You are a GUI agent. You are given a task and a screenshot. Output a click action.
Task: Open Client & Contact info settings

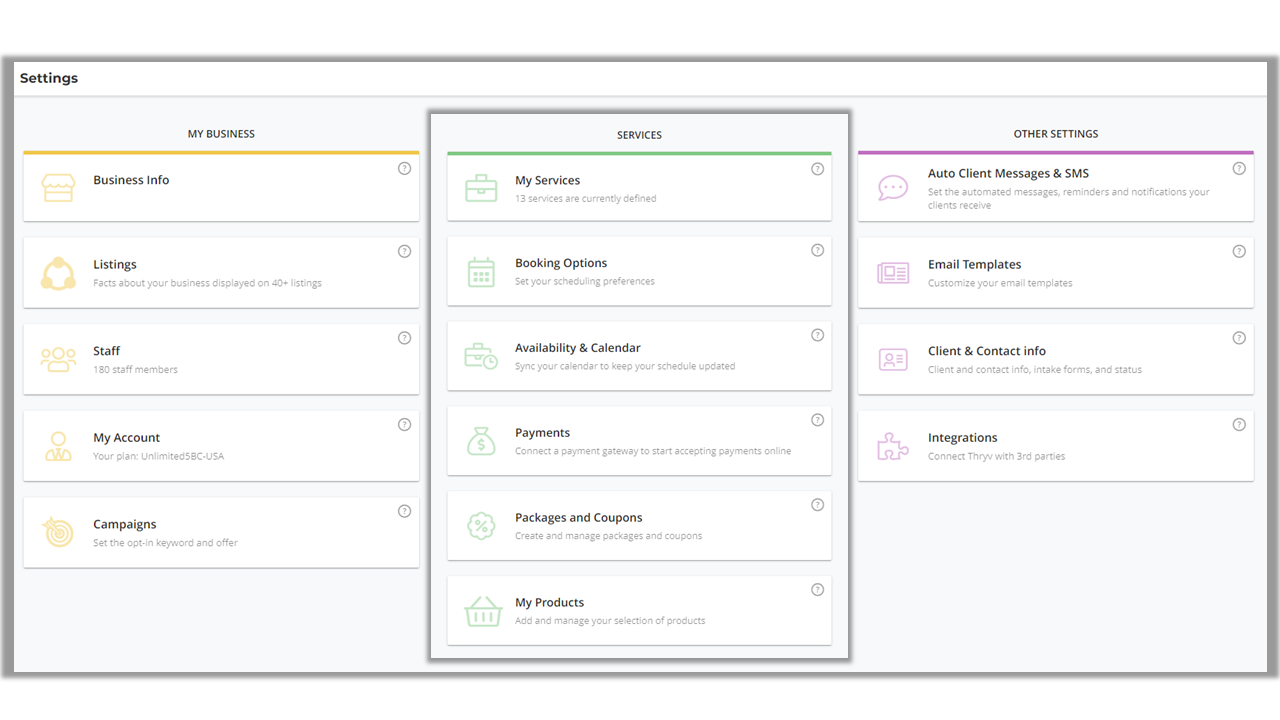tap(986, 351)
